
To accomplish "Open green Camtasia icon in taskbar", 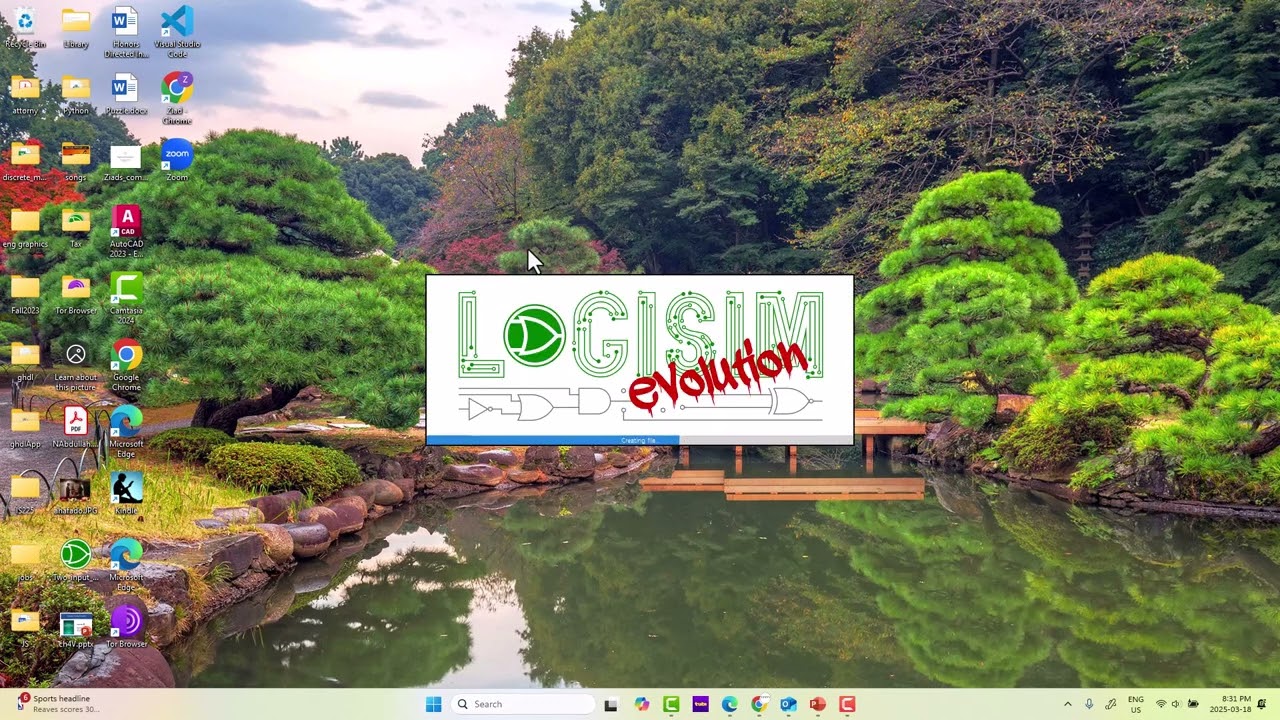I will click(671, 704).
